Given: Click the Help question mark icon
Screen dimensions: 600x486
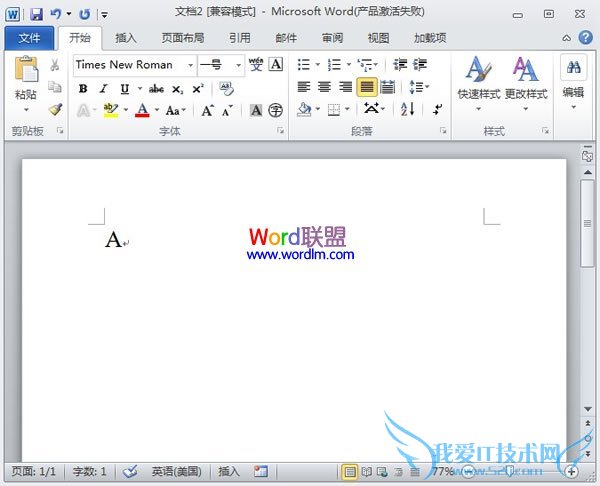Looking at the screenshot, I should click(x=585, y=38).
